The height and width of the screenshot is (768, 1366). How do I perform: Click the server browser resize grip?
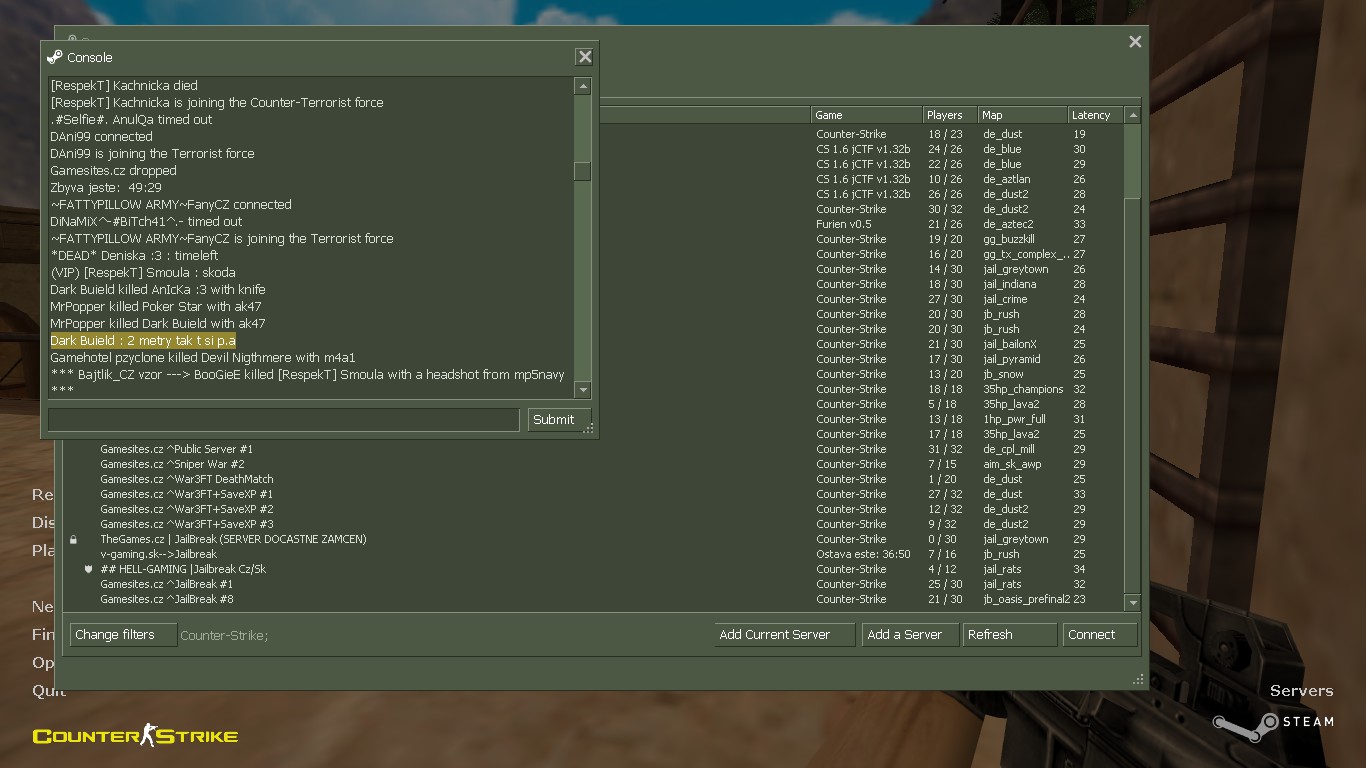(x=1138, y=679)
